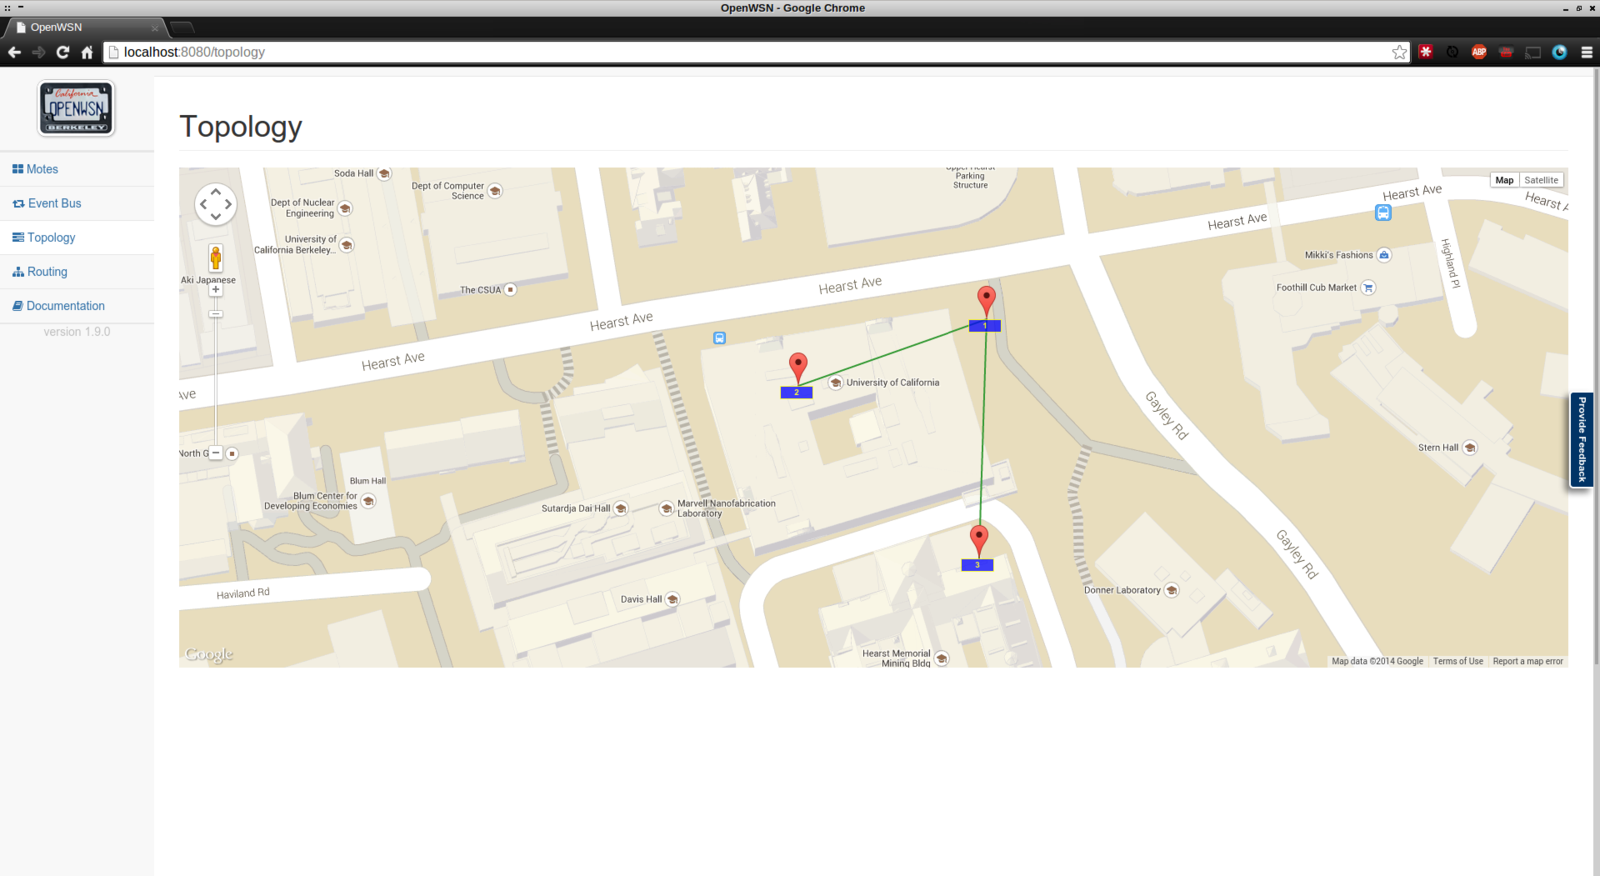Click the bus stop icon on Hearst Ave center
Screen dimensions: 1600x876
click(x=719, y=338)
